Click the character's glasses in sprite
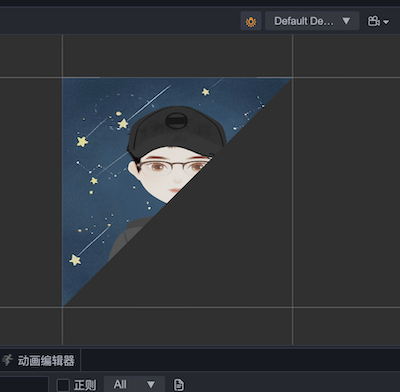400x392 pixels. click(173, 166)
